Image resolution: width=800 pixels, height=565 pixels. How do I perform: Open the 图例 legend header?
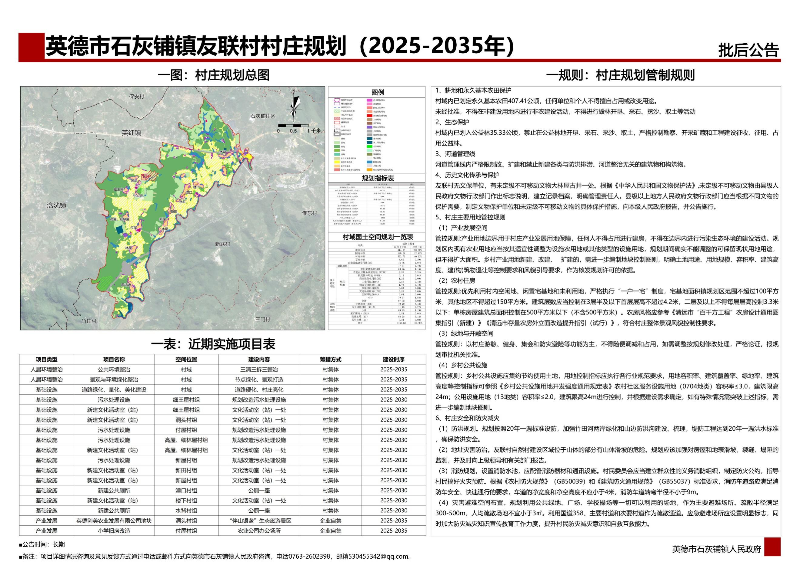[x=379, y=91]
